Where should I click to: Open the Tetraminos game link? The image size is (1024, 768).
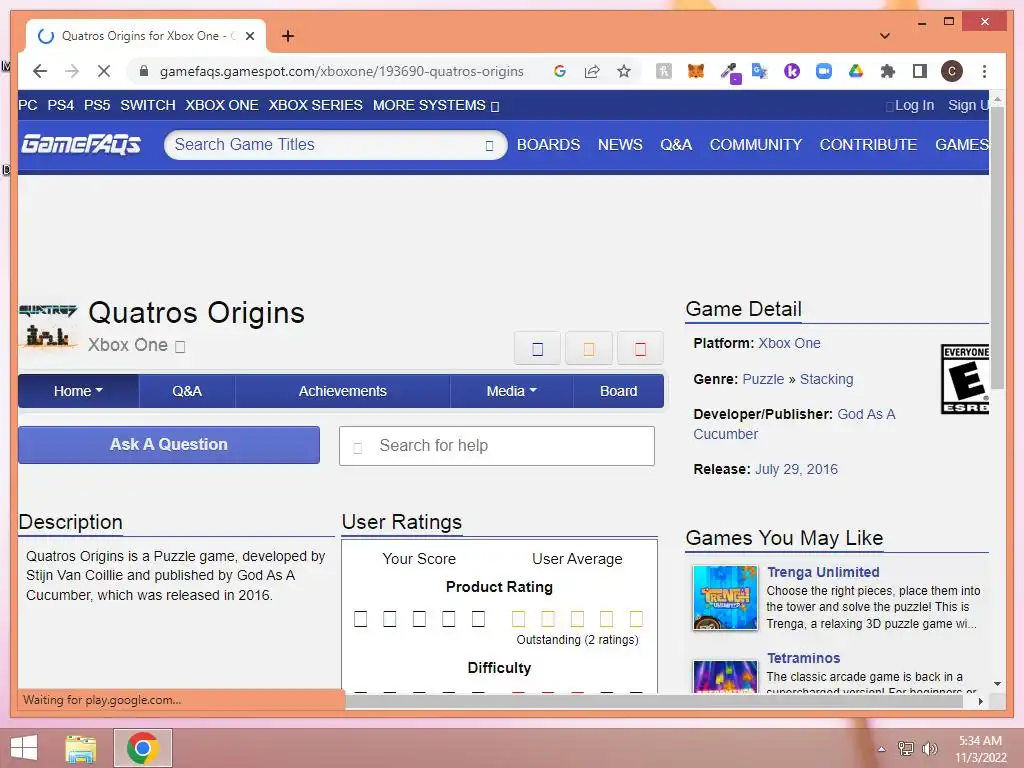click(x=803, y=658)
